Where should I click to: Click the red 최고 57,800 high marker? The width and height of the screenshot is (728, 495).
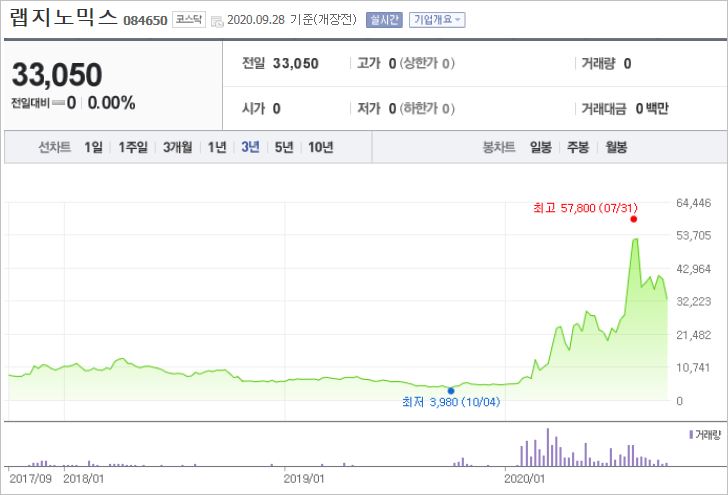click(634, 219)
